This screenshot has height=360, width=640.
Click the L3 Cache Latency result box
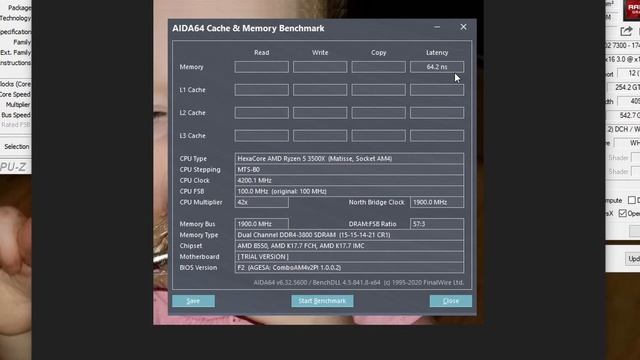click(x=437, y=136)
